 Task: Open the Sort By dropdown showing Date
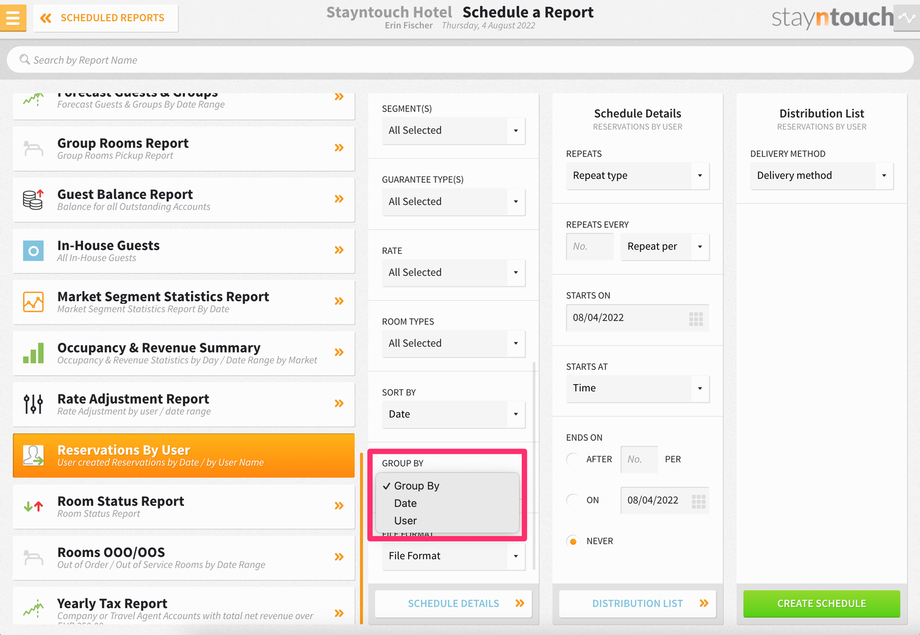click(453, 414)
